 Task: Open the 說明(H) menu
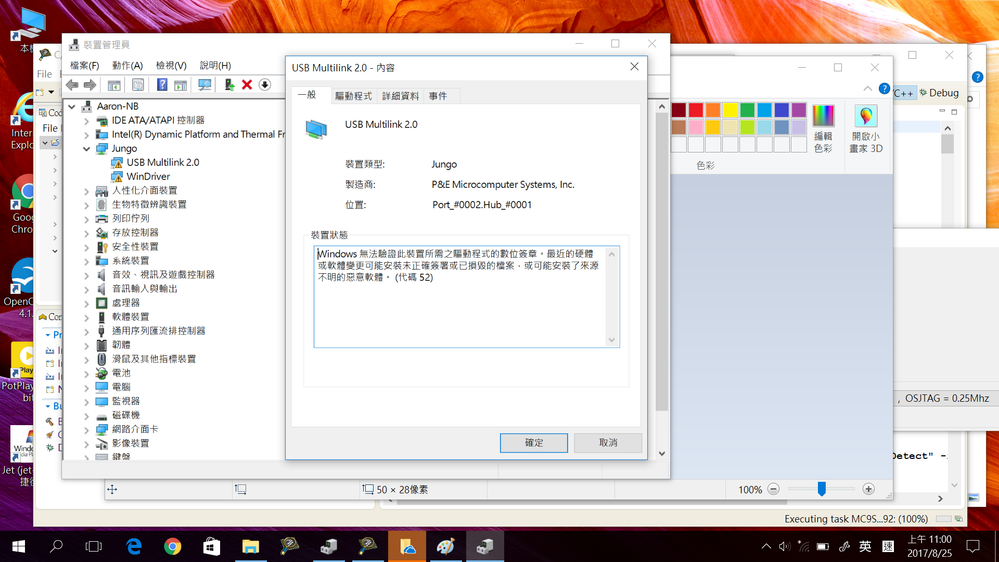point(215,65)
